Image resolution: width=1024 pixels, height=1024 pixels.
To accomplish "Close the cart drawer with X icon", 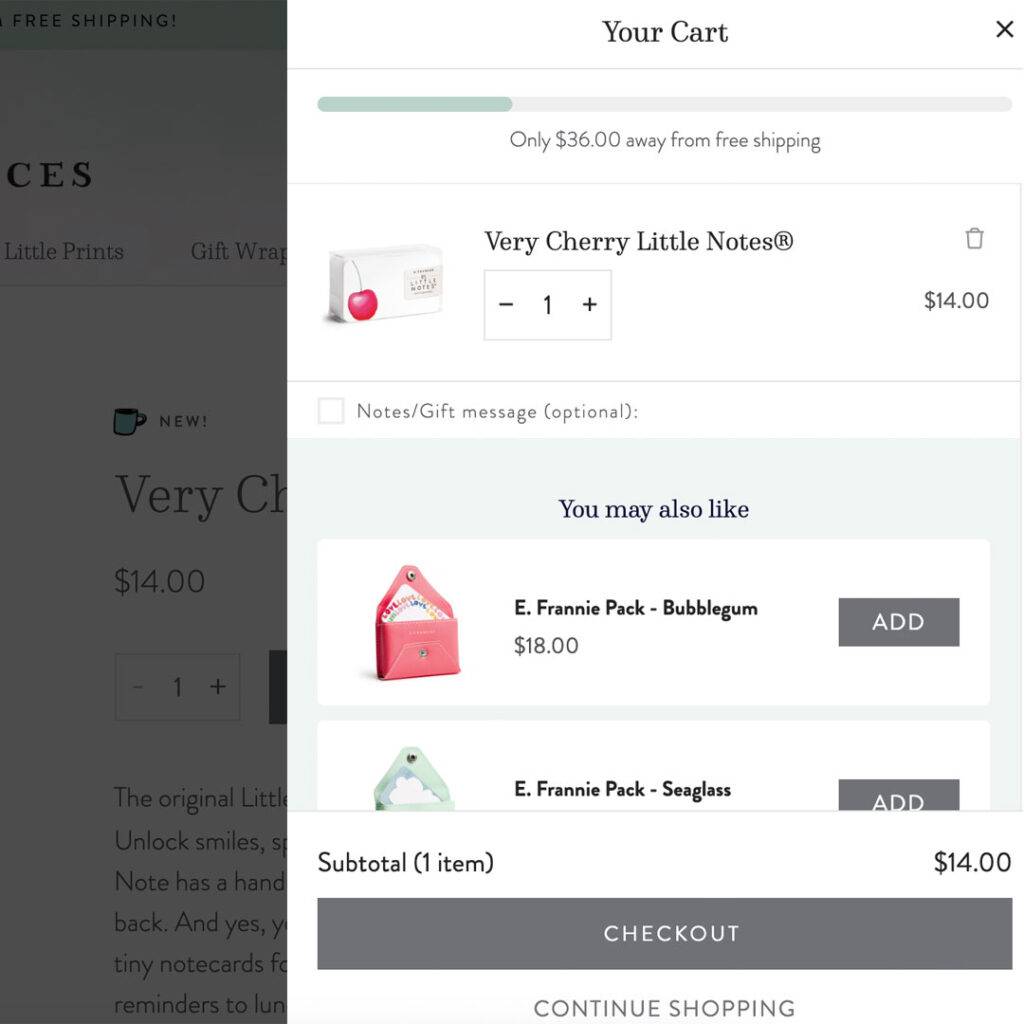I will point(1004,29).
